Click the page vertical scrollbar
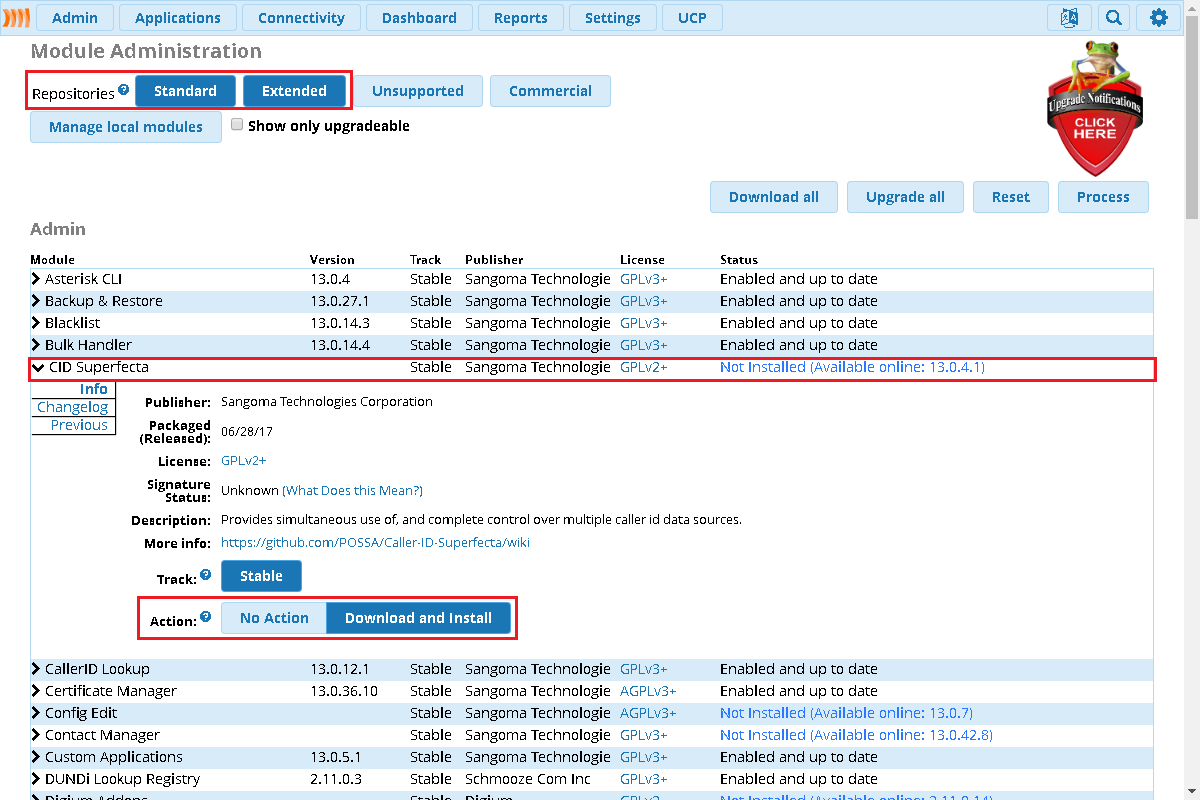 tap(1191, 400)
